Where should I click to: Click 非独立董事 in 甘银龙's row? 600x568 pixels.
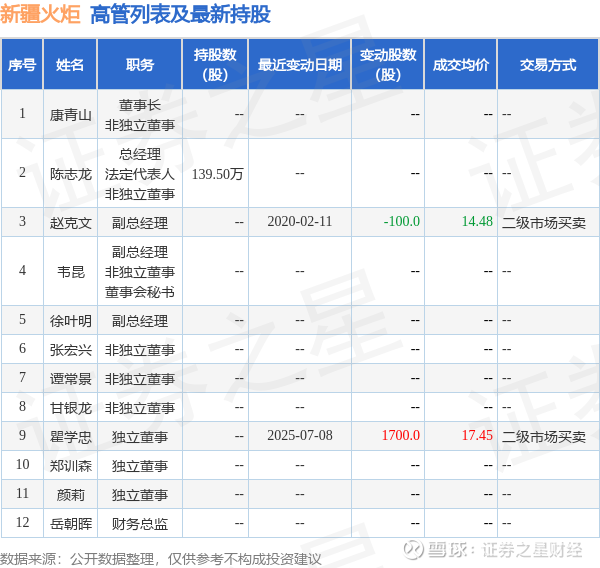pyautogui.click(x=140, y=408)
